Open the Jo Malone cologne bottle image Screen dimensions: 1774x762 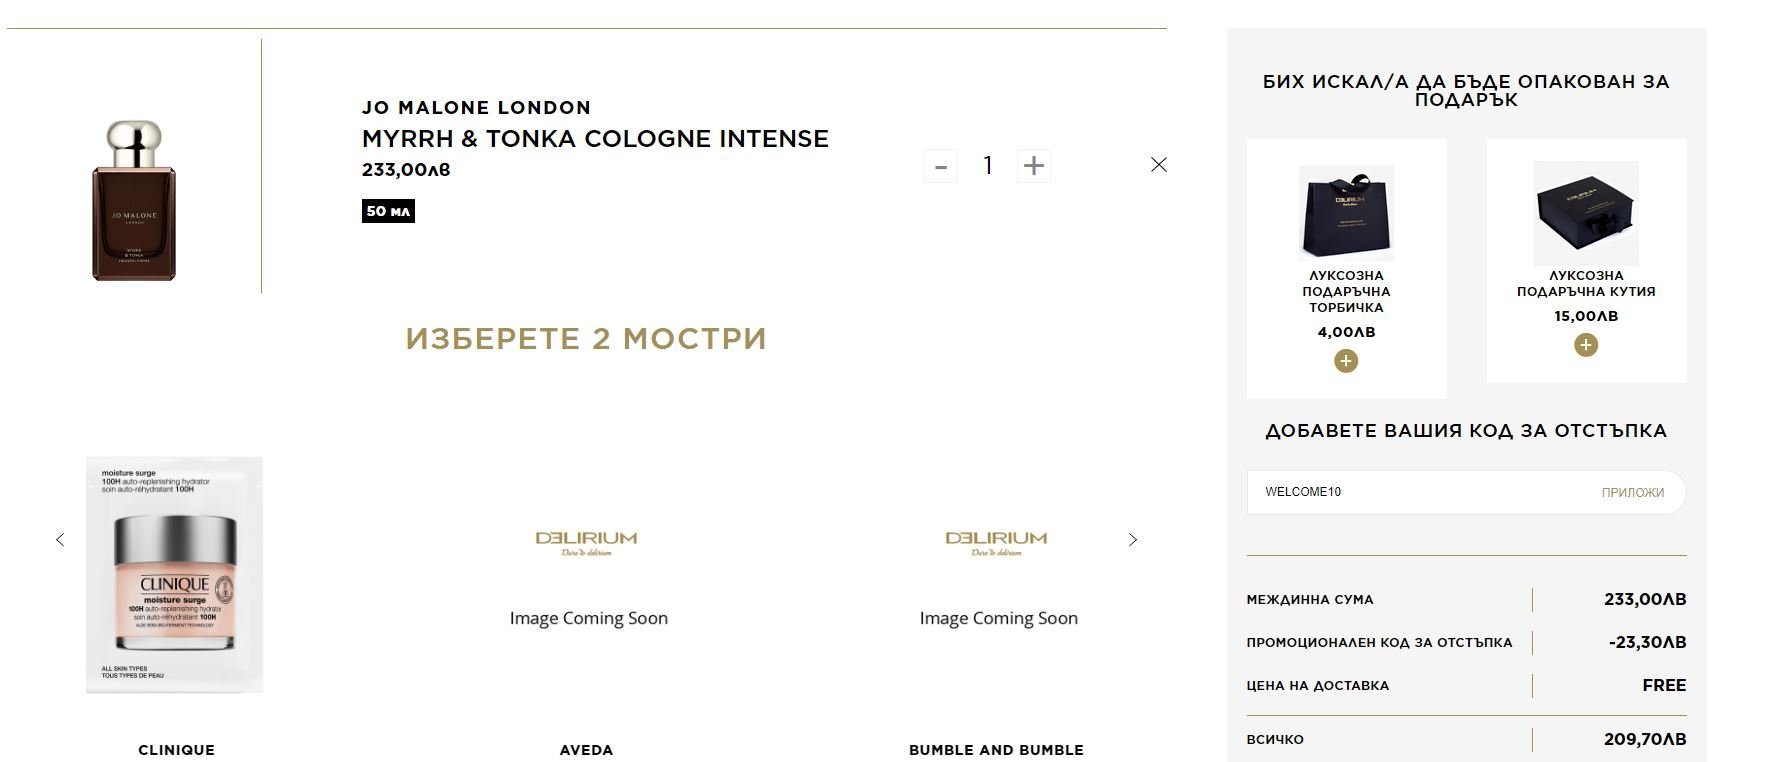click(x=134, y=201)
